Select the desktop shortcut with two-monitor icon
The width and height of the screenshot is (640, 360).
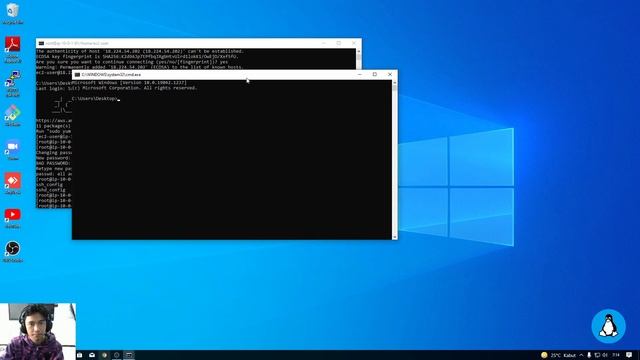[x=13, y=83]
